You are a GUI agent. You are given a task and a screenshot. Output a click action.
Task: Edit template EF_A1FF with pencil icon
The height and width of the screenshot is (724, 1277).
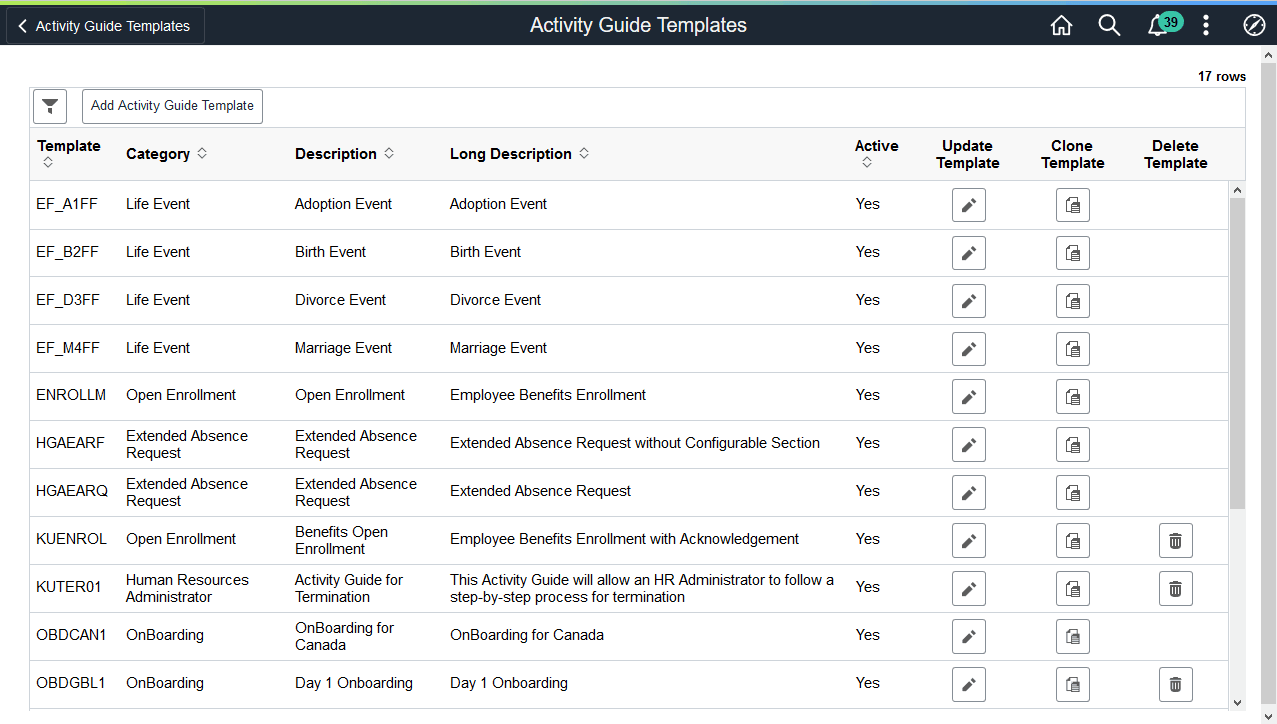click(x=969, y=205)
